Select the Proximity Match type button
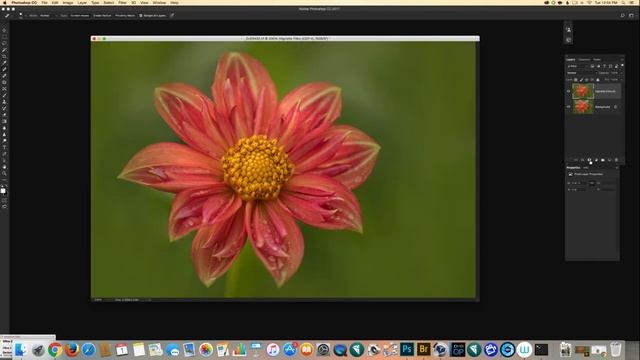The width and height of the screenshot is (640, 360). click(x=125, y=16)
